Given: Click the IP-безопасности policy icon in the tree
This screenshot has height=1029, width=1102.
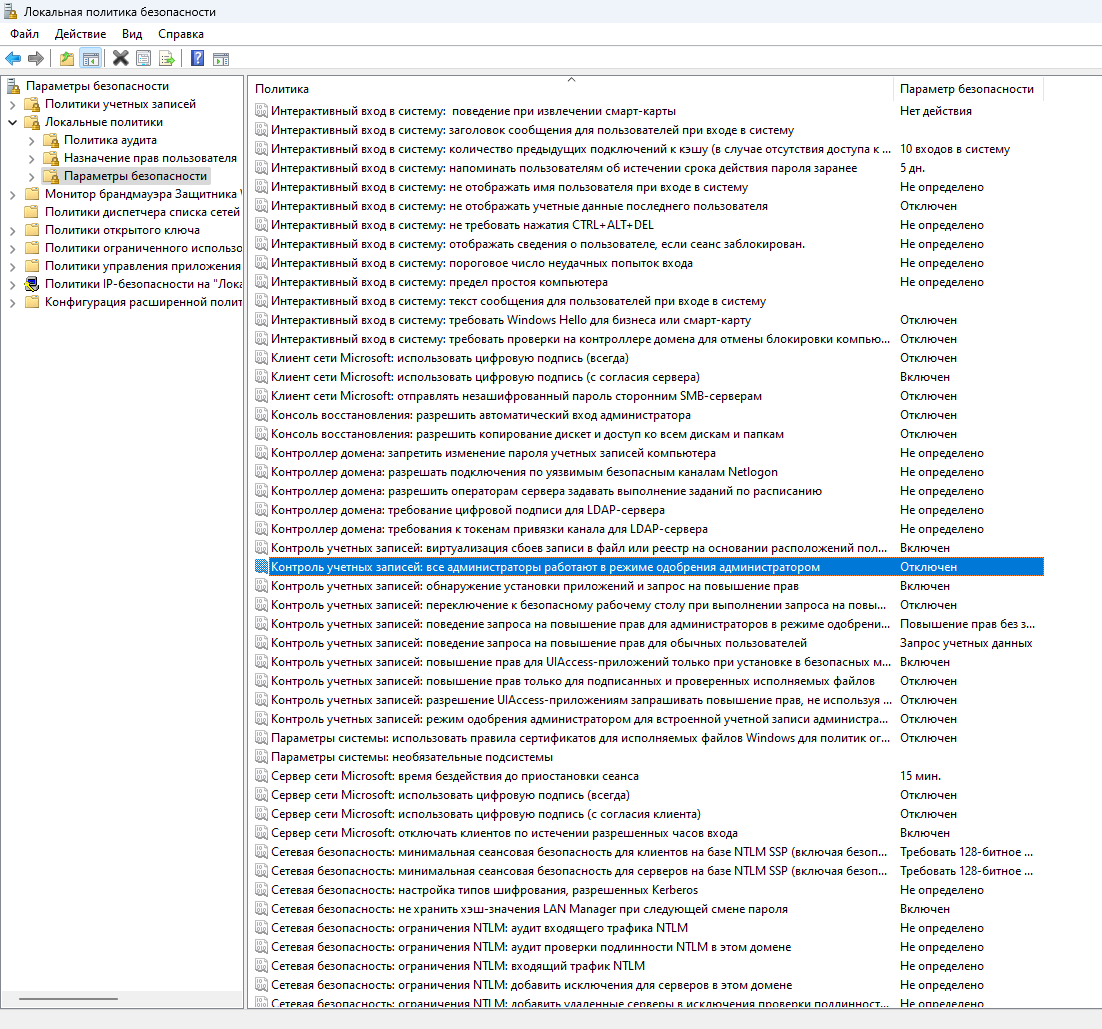Looking at the screenshot, I should (x=31, y=284).
